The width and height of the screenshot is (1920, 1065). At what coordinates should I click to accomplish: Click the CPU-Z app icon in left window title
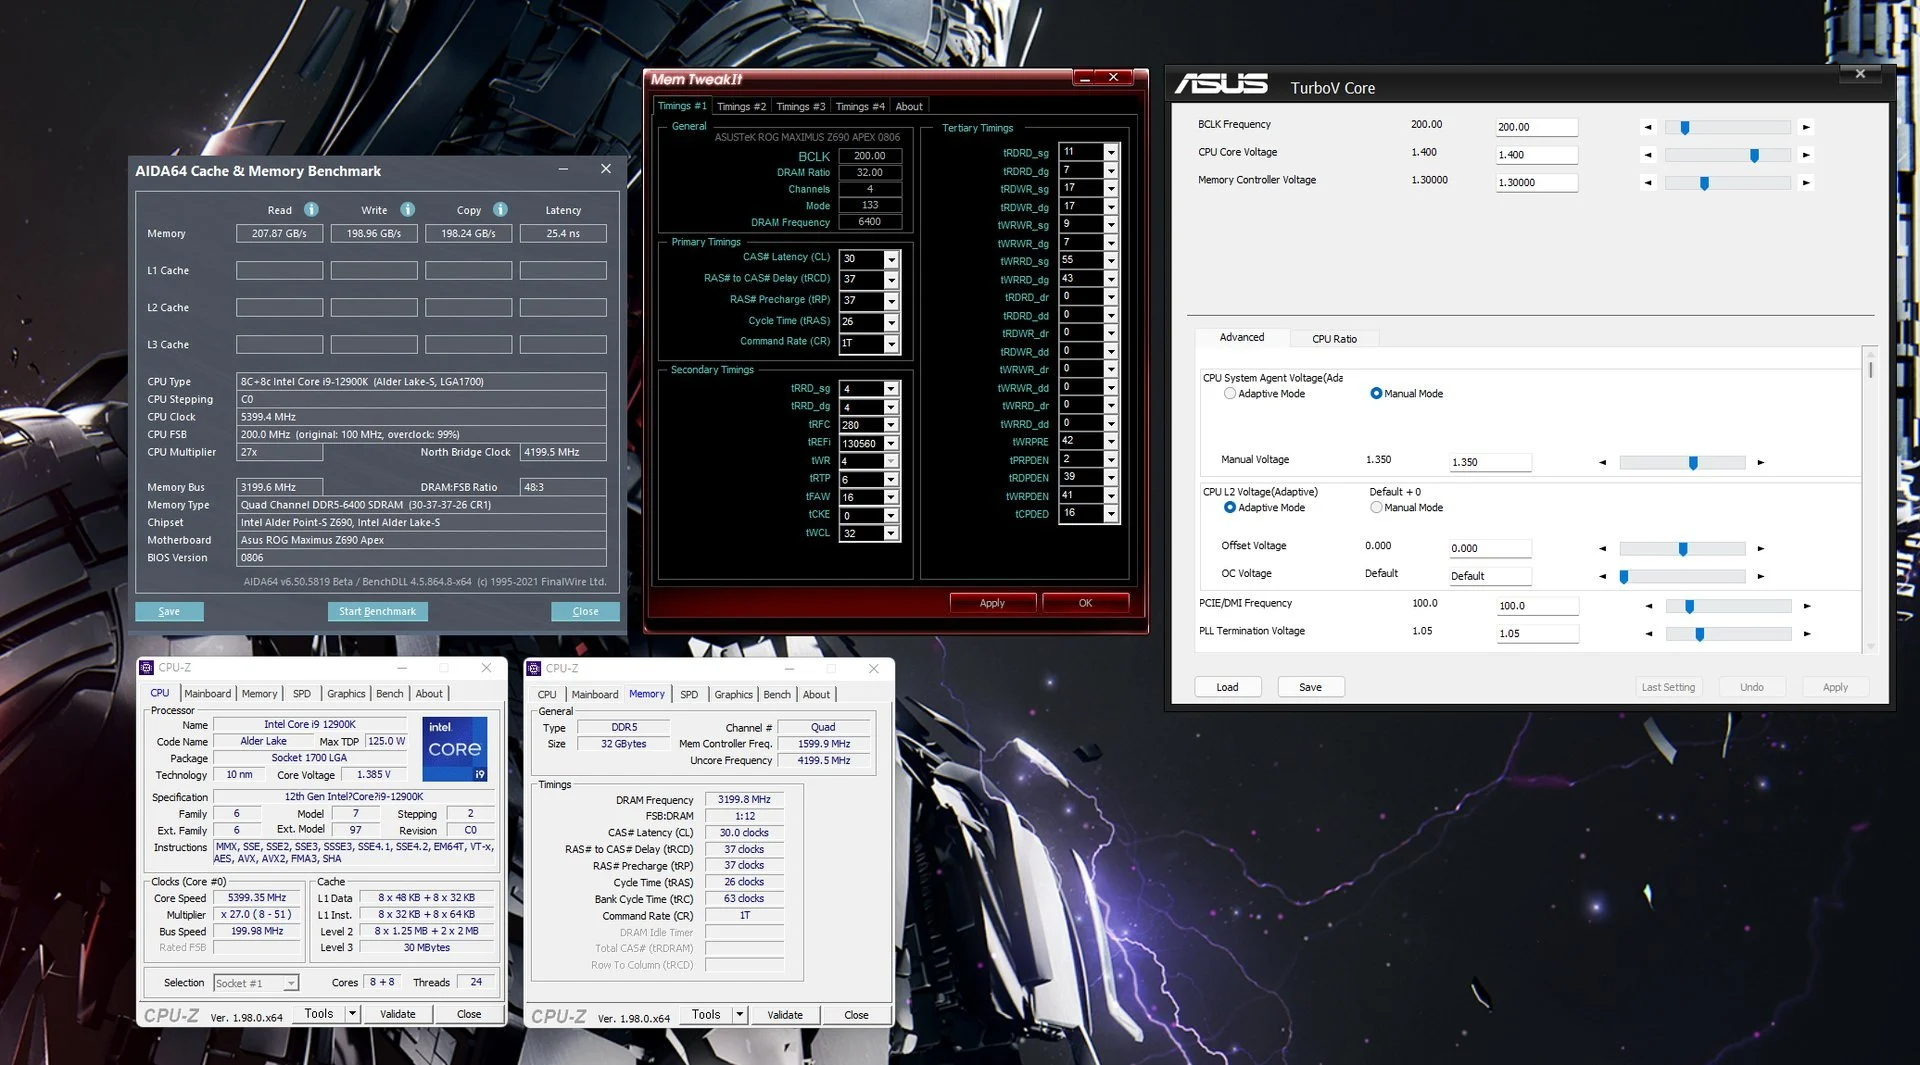[147, 667]
